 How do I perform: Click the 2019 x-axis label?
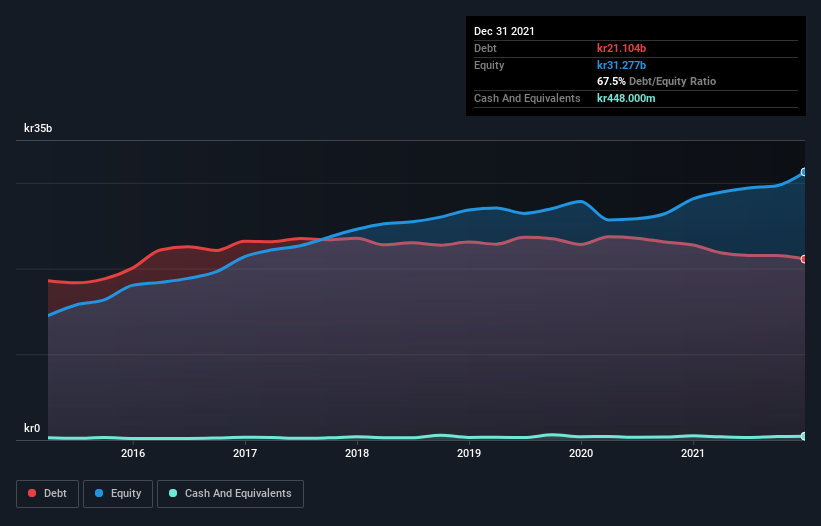(x=469, y=453)
